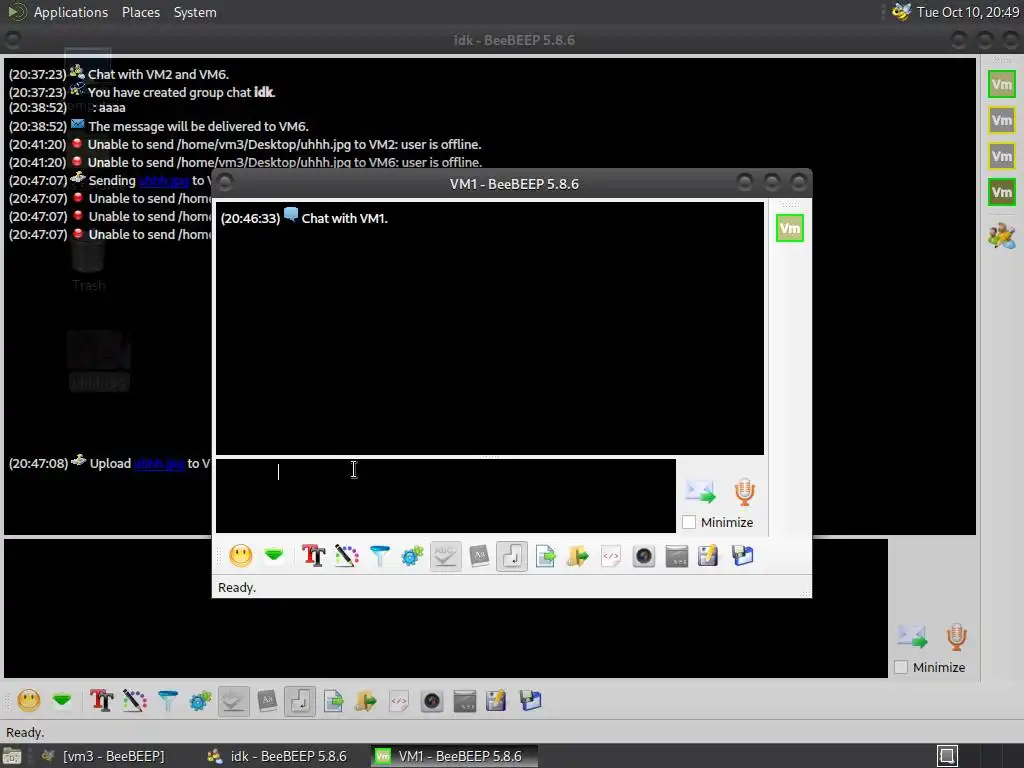This screenshot has width=1024, height=768.
Task: Tick Minimize checkbox in idk window
Action: click(901, 667)
